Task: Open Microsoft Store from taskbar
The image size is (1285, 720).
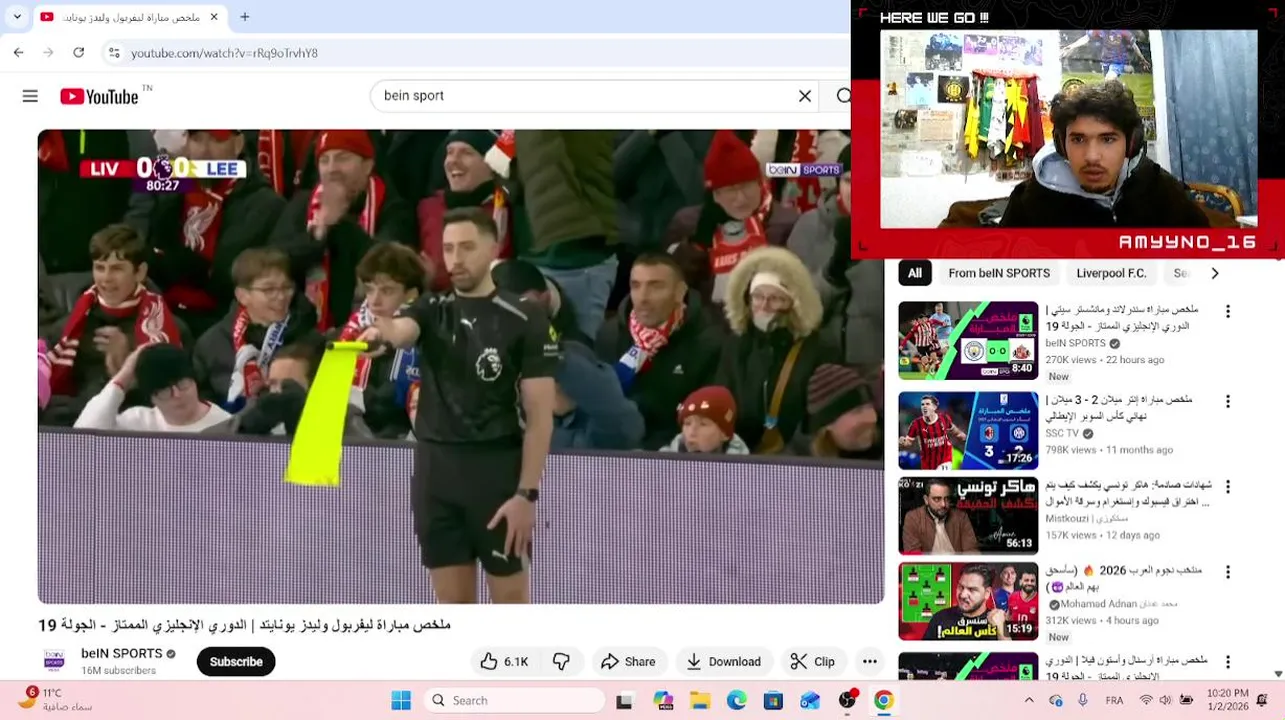Action: 773,701
